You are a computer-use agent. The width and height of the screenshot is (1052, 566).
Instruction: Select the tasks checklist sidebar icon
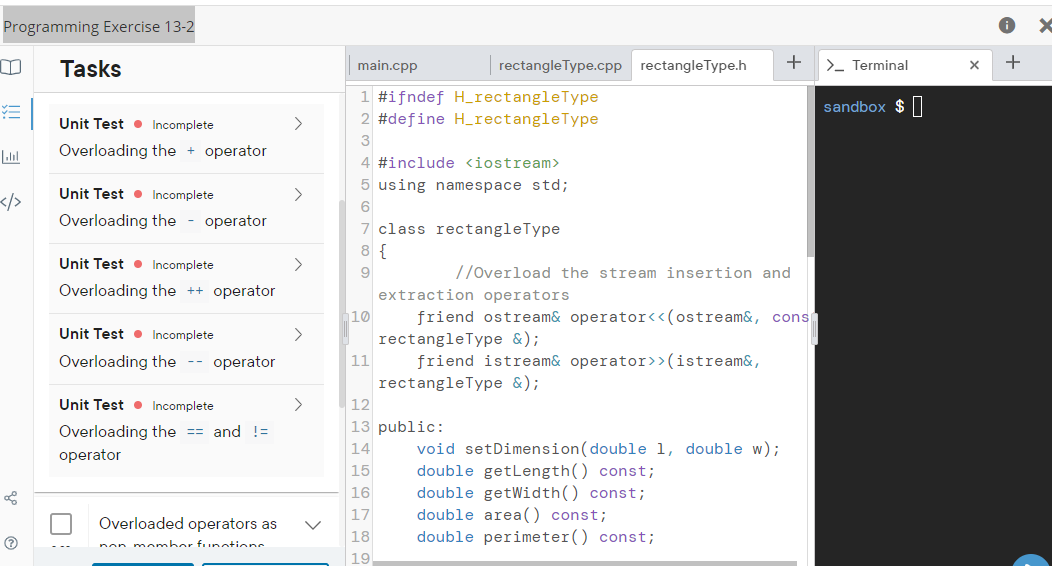[x=11, y=111]
